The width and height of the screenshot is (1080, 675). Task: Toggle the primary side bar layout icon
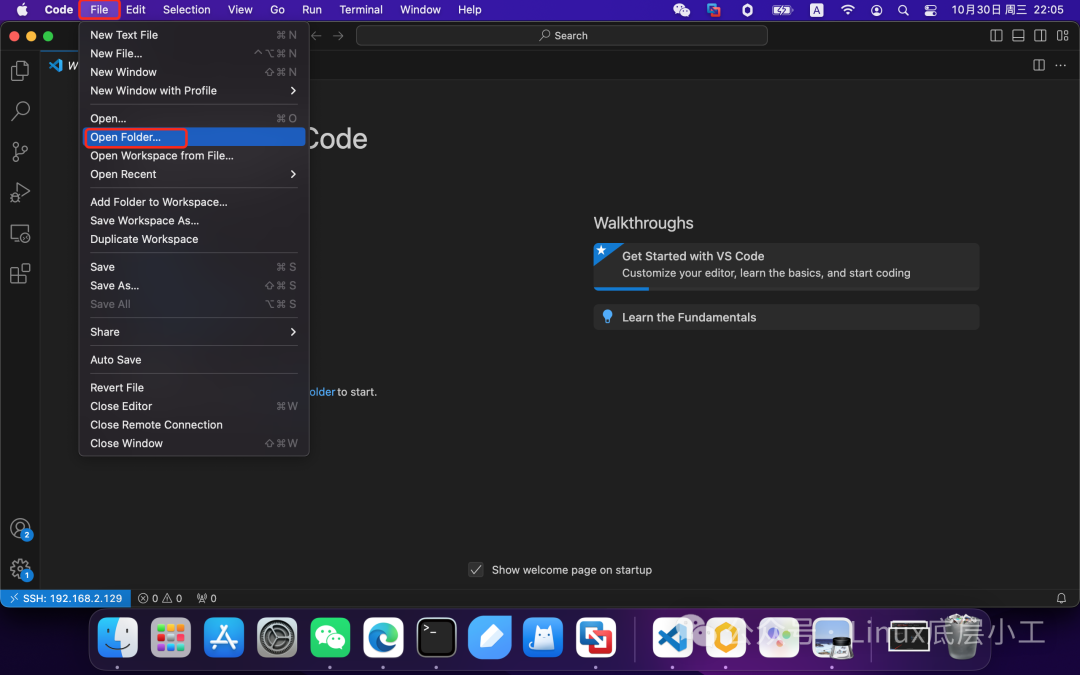click(996, 35)
